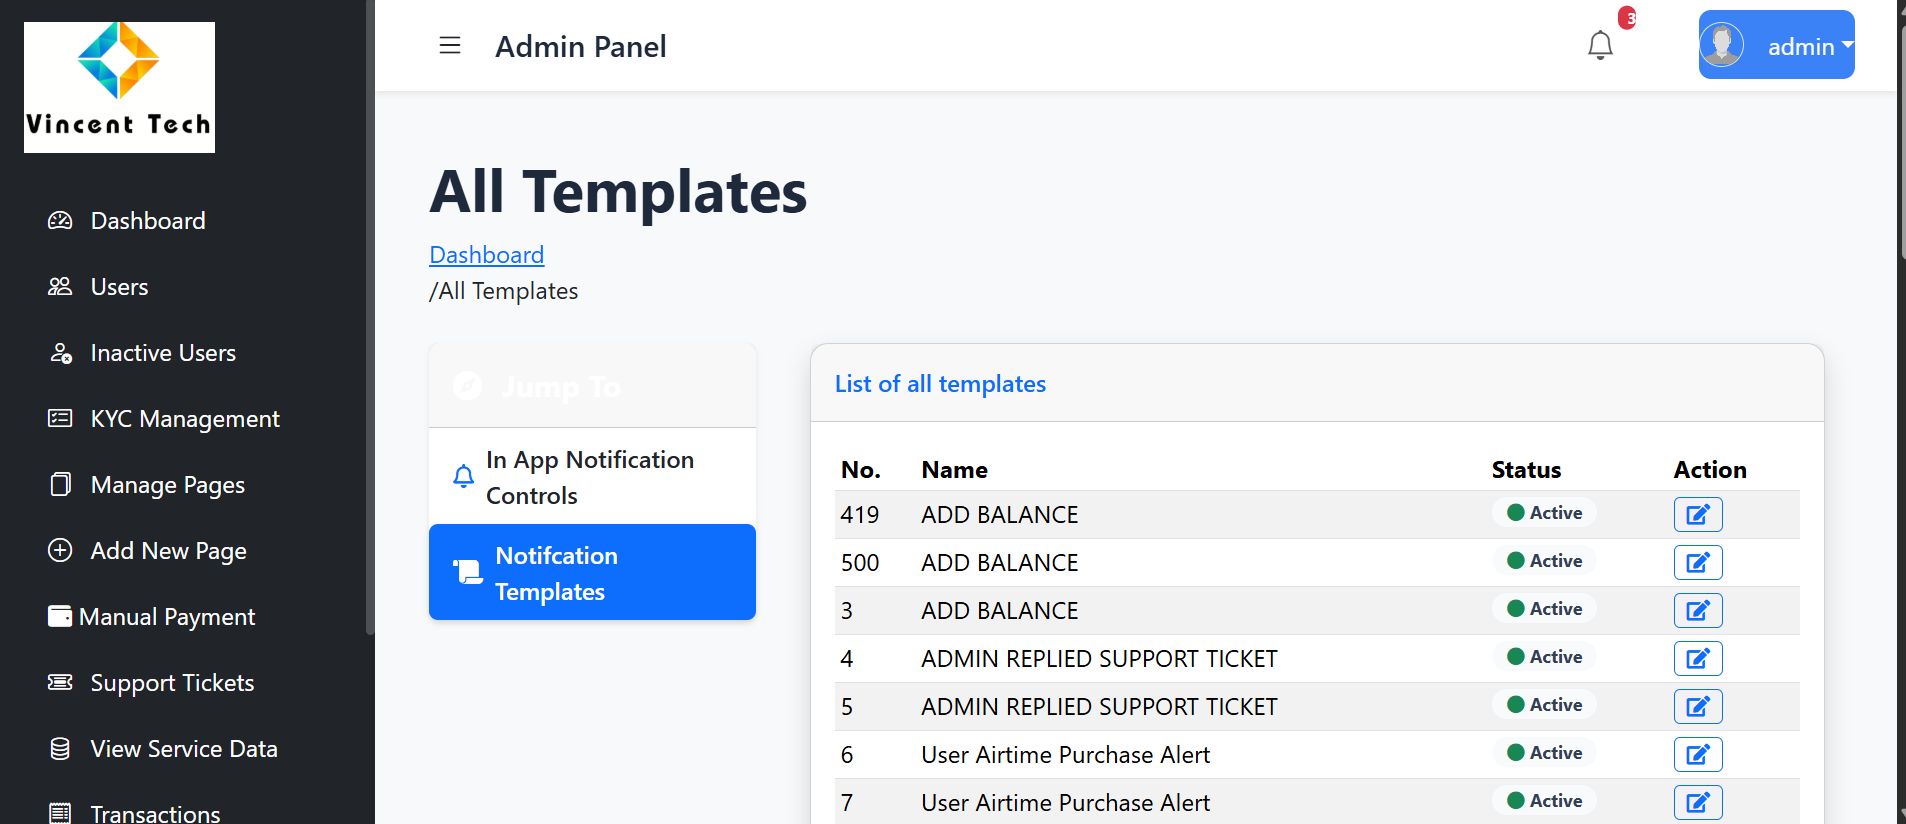Select Support Tickets in sidebar

(x=172, y=683)
